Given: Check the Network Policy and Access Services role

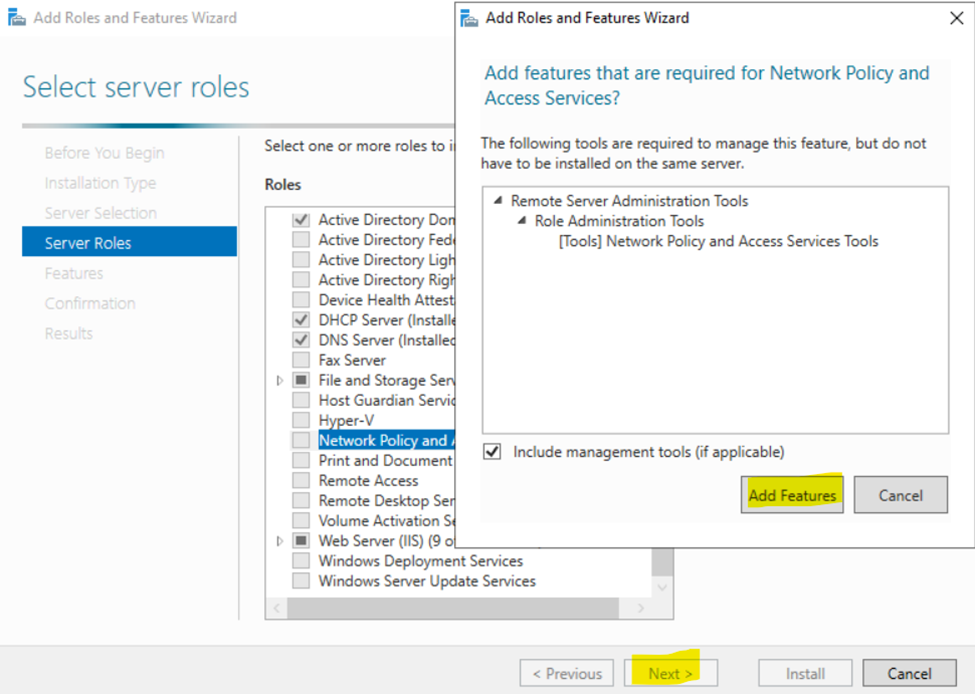Looking at the screenshot, I should pos(301,440).
